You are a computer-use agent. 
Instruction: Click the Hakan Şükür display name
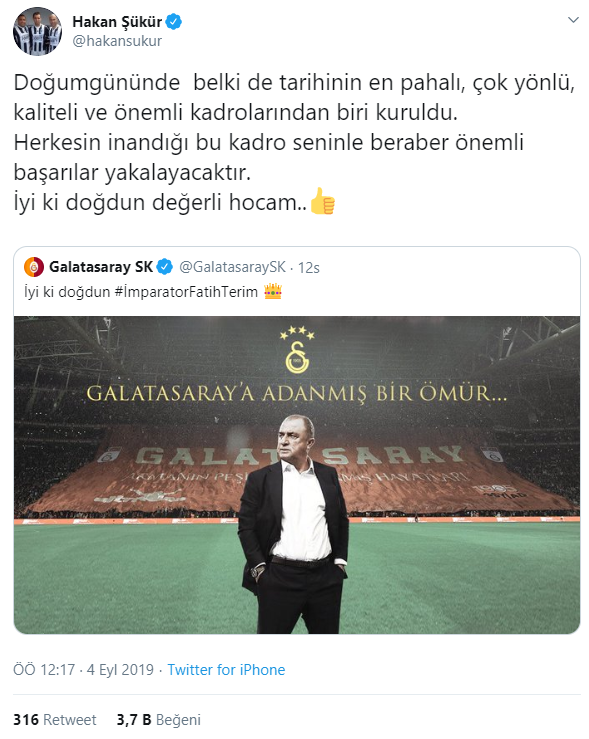(x=117, y=22)
